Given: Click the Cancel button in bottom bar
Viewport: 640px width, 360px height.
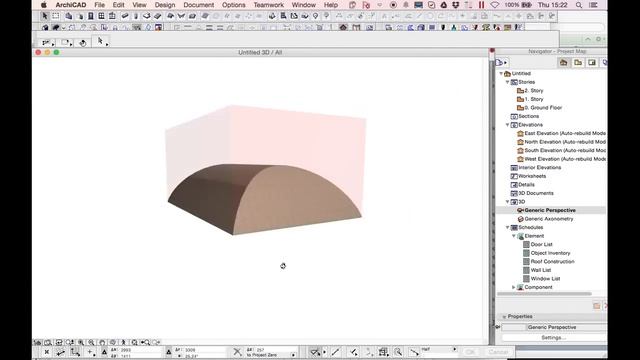Looking at the screenshot, I should (x=498, y=352).
